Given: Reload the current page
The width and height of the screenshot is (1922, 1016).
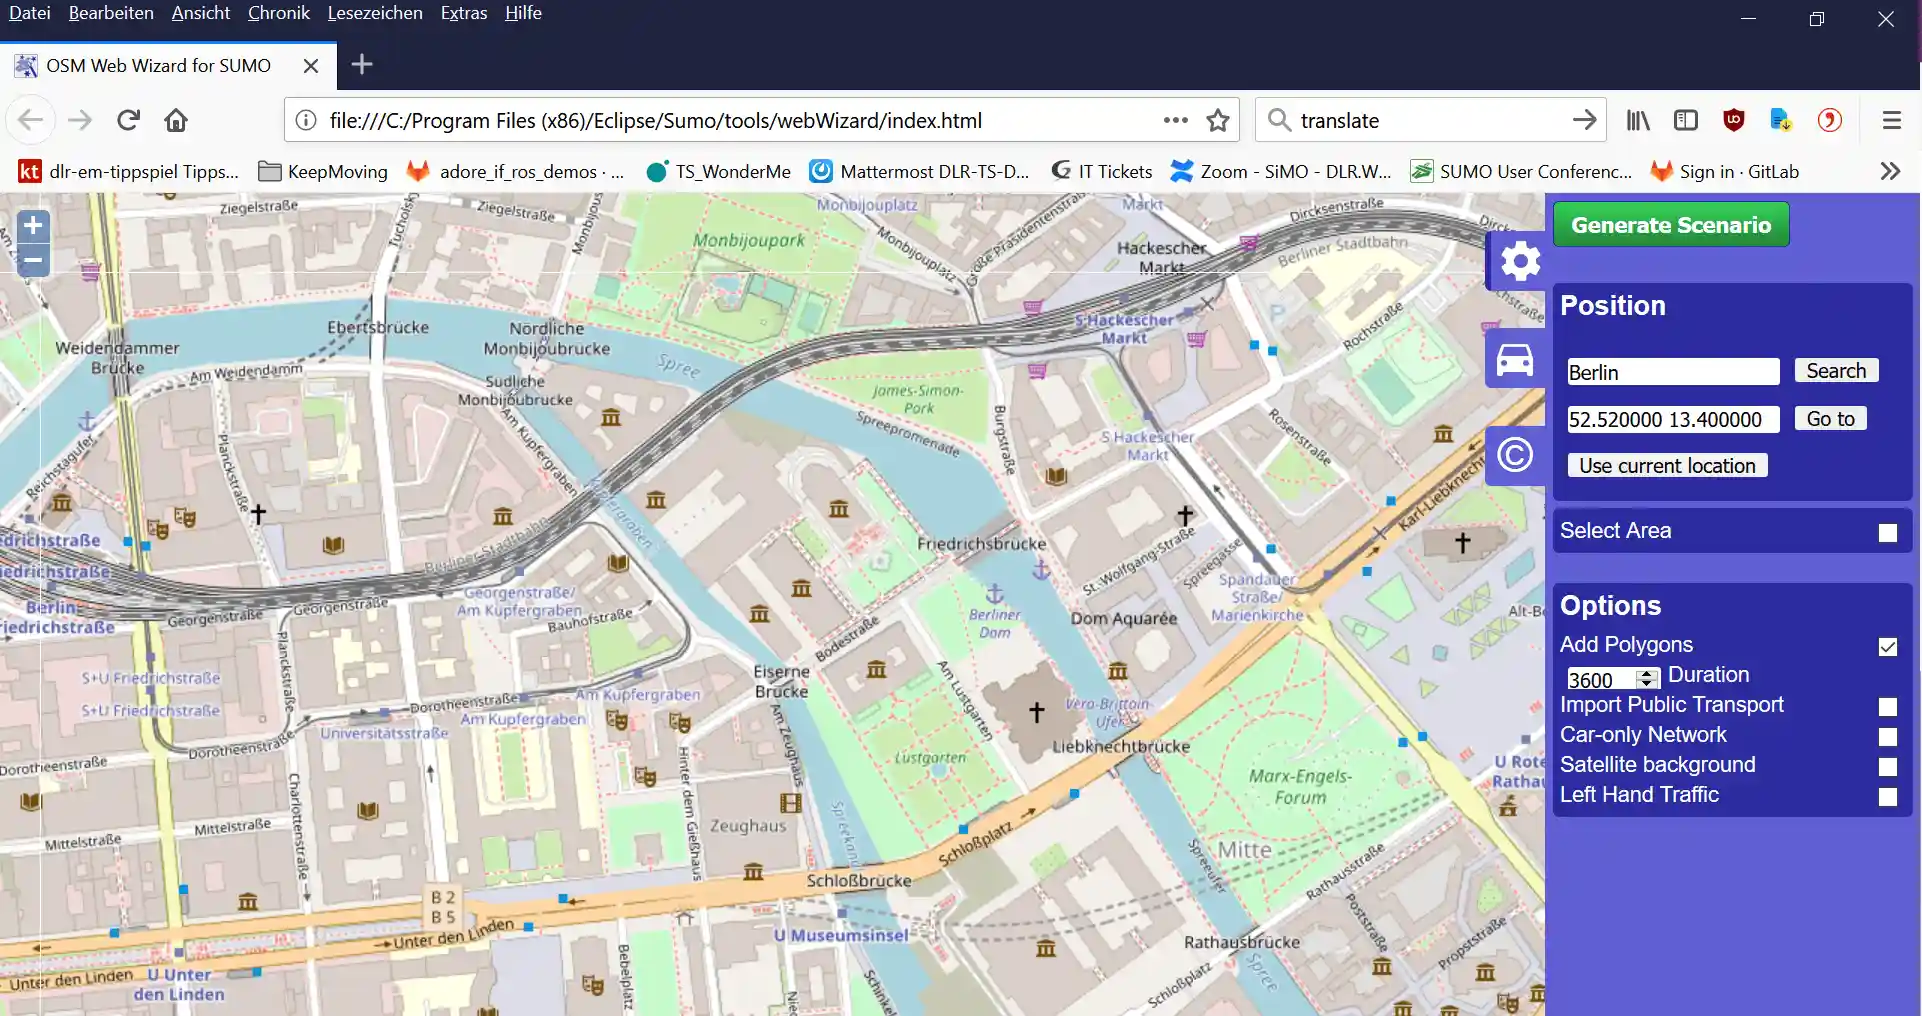Looking at the screenshot, I should 128,121.
